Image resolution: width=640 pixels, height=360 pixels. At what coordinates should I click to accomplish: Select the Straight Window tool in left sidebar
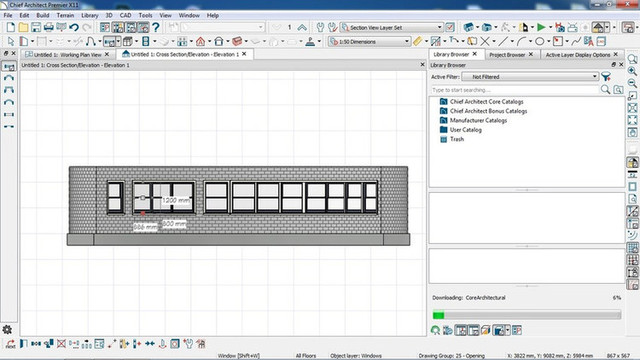(x=9, y=67)
